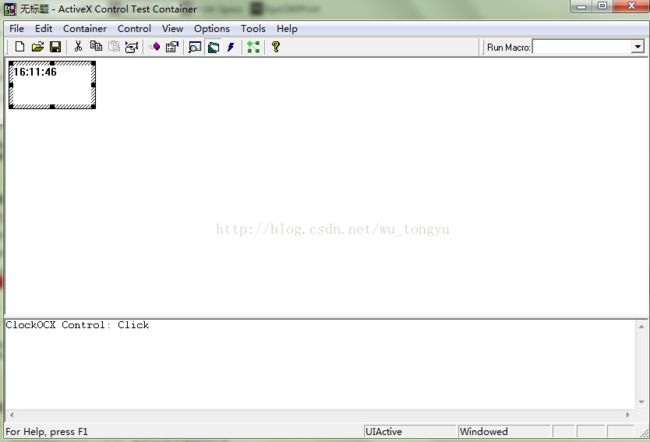The image size is (650, 442).
Task: Click the UIActive status bar entry
Action: [x=410, y=432]
